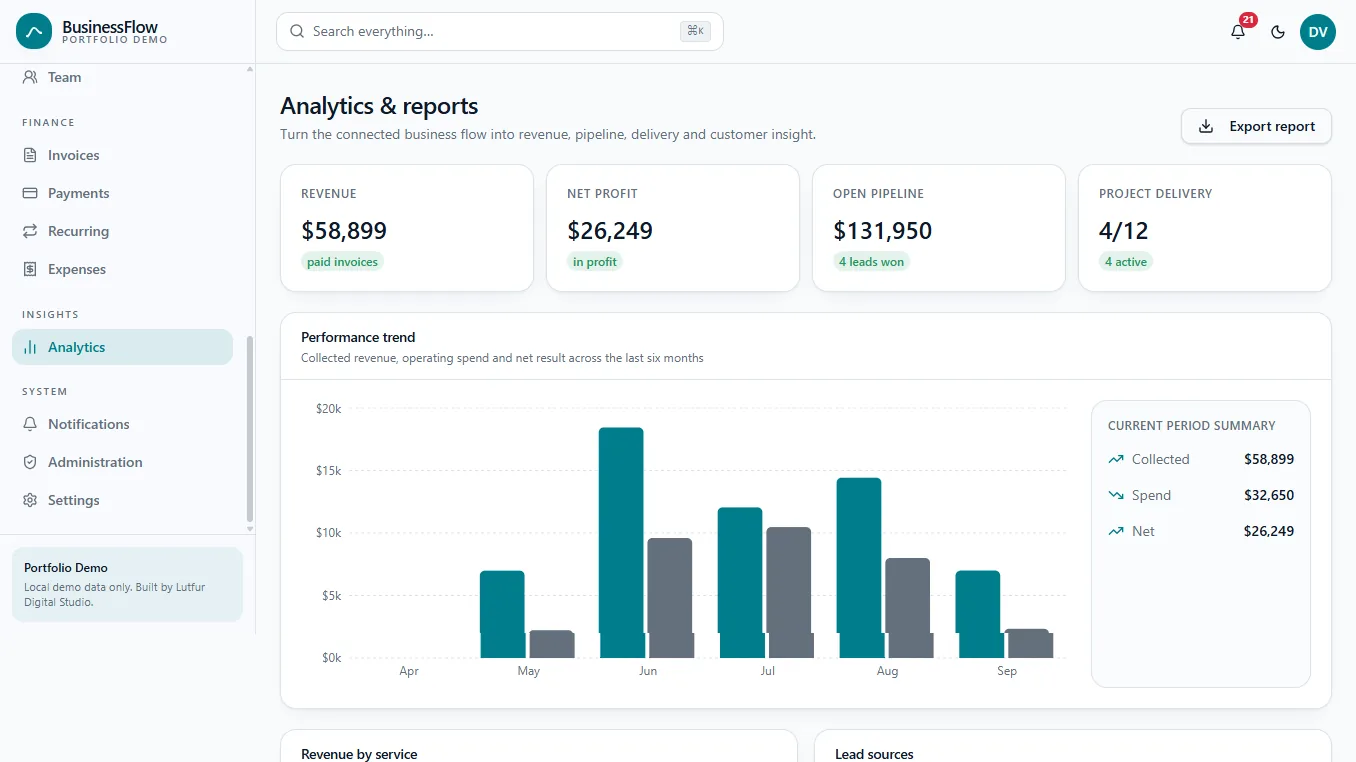Screen dimensions: 1356x762
Task: Click the 4 active badge
Action: click(1126, 262)
